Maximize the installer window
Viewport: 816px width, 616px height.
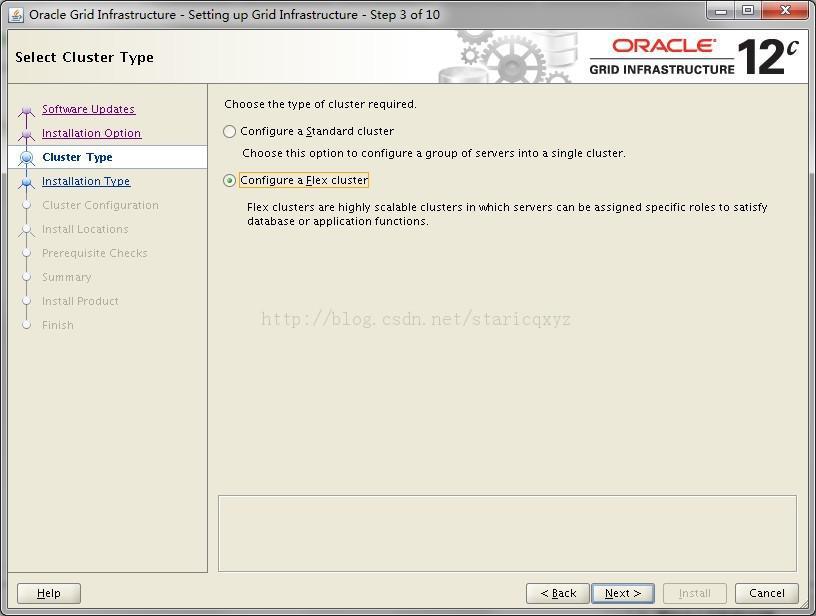(x=748, y=11)
